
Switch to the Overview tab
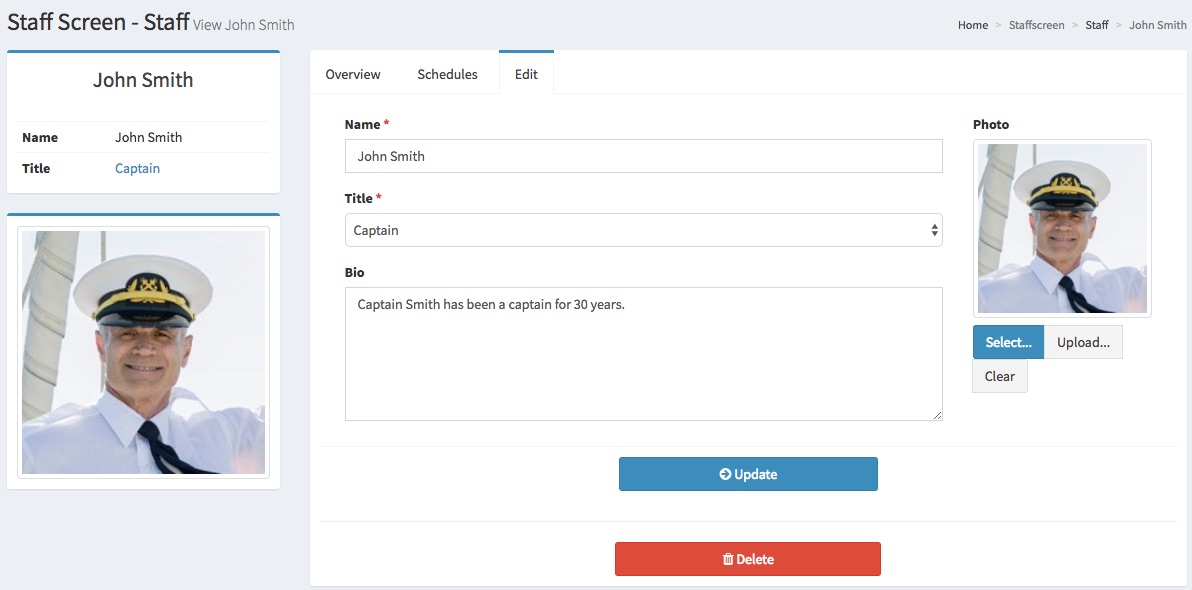click(x=353, y=74)
